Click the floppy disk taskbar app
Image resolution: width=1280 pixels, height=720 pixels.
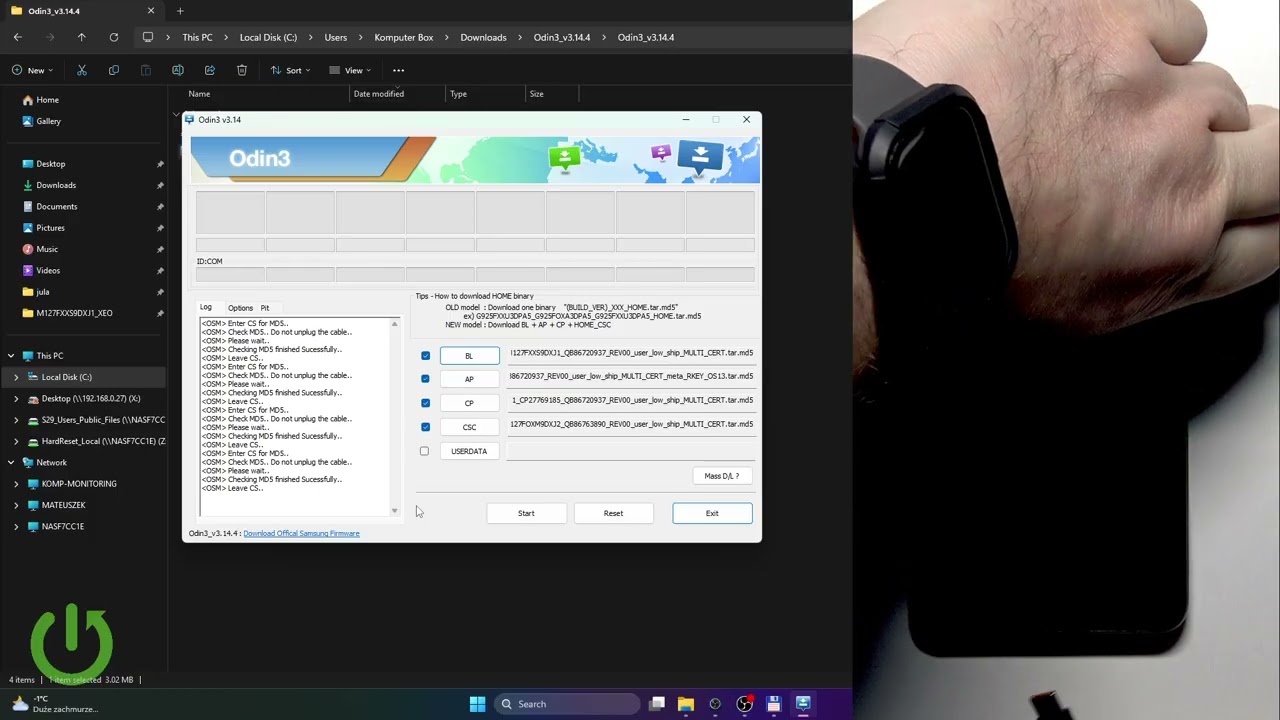(x=773, y=704)
